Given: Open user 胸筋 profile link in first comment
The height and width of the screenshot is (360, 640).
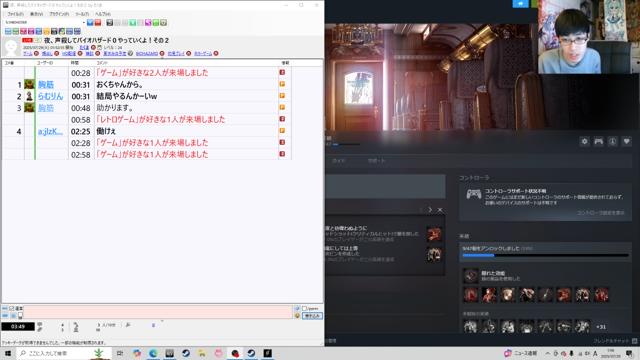Looking at the screenshot, I should click(x=46, y=84).
